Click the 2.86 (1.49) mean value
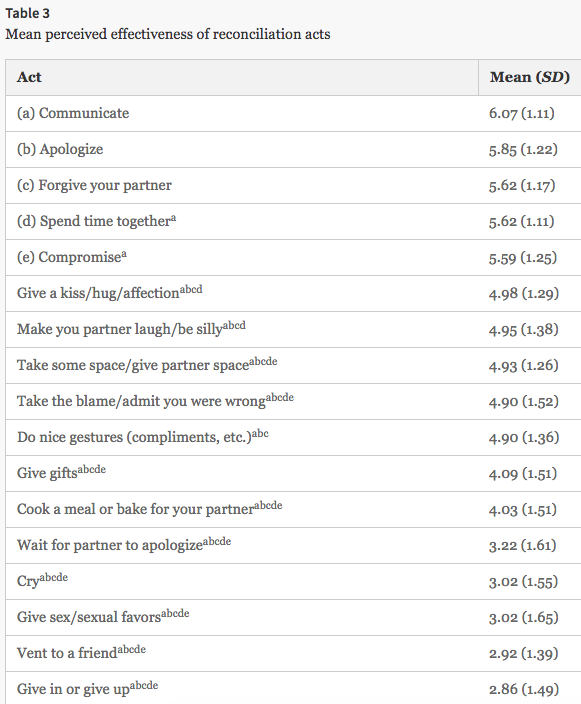The width and height of the screenshot is (581, 704). click(x=524, y=689)
